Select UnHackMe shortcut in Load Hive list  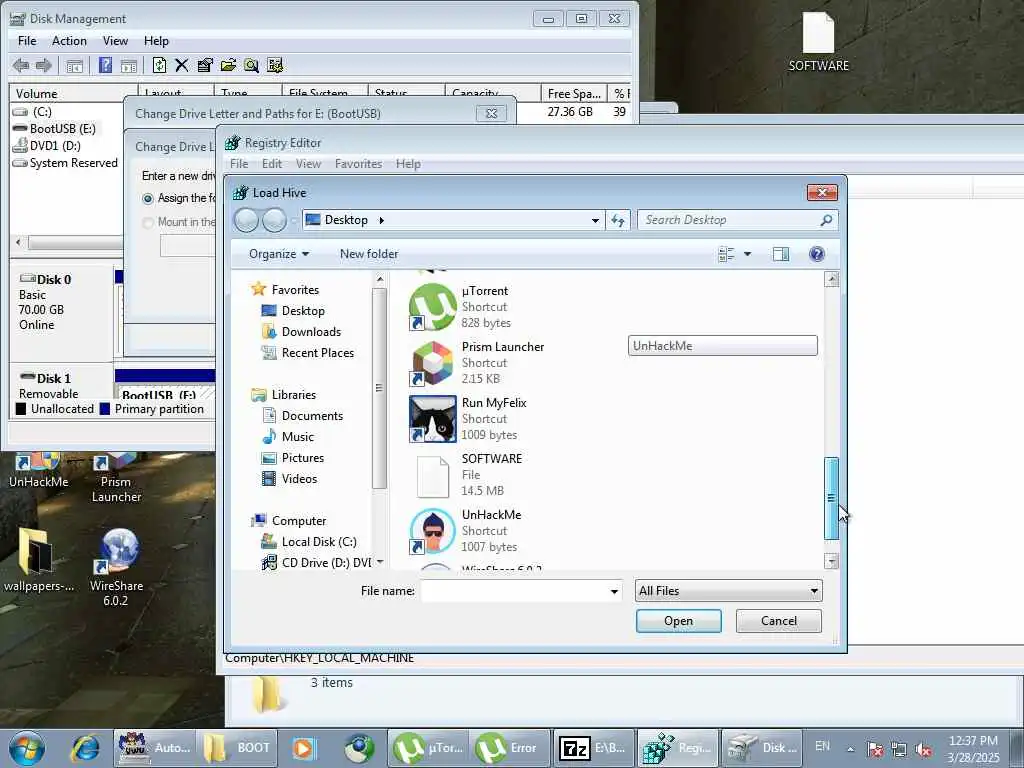click(485, 531)
